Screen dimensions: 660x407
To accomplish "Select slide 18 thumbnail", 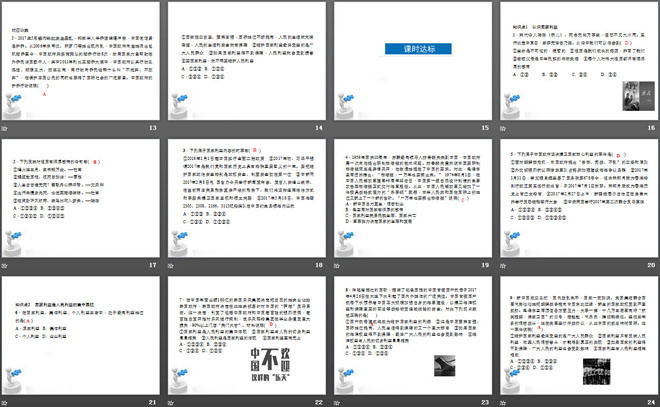I will 247,198.
